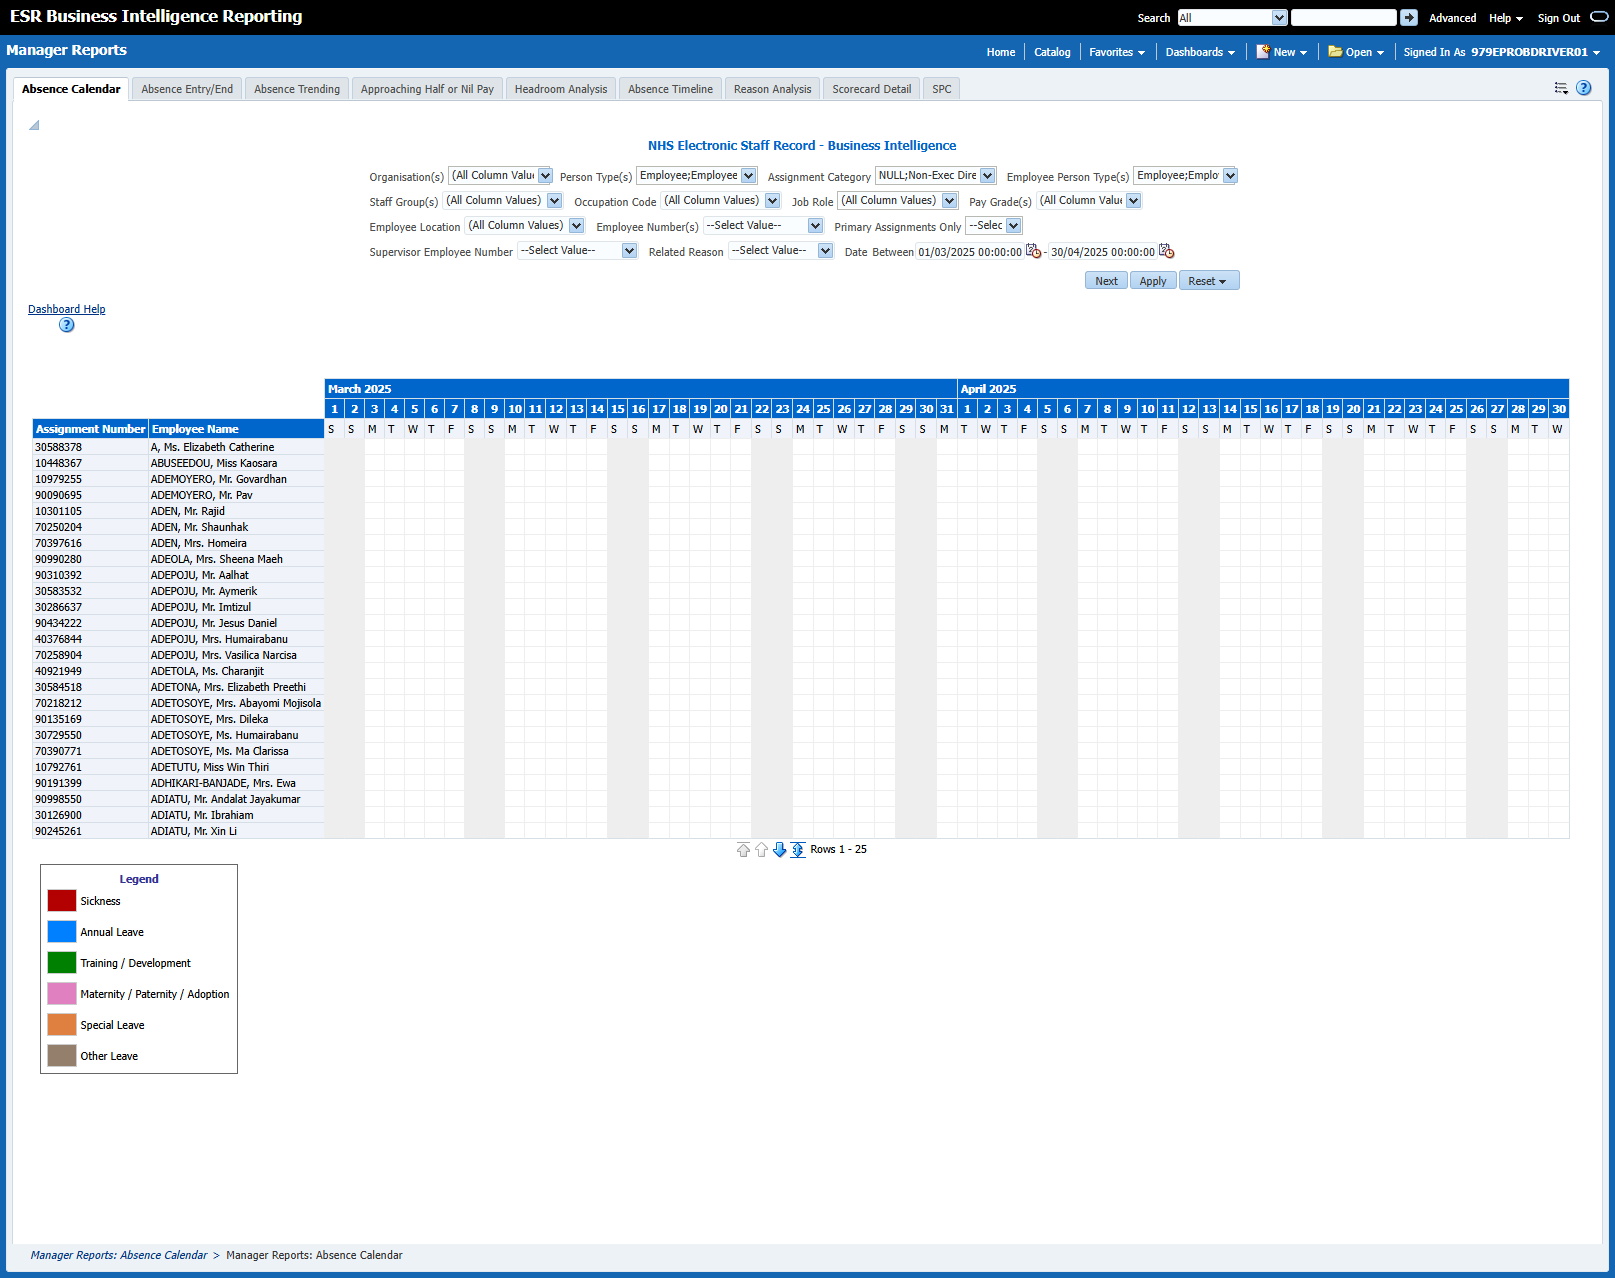The height and width of the screenshot is (1278, 1615).
Task: Expand the Organisation(s) dropdown
Action: coord(545,176)
